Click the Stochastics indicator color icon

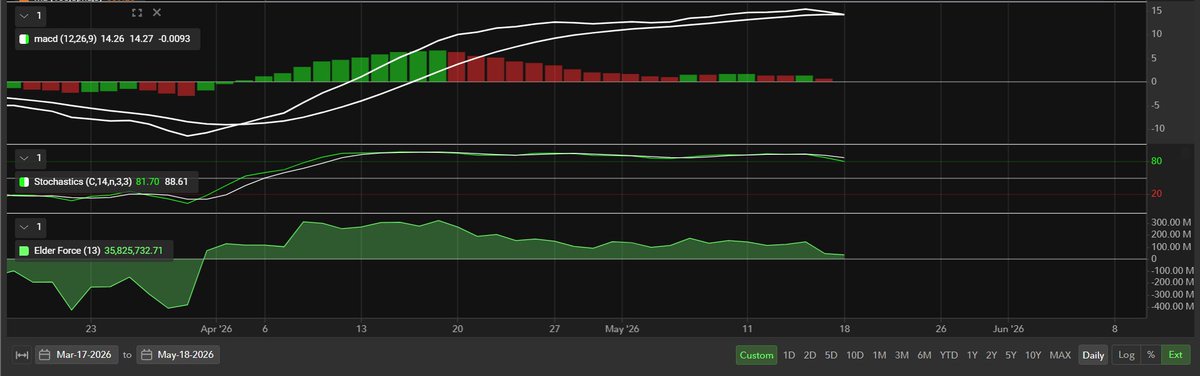pyautogui.click(x=24, y=183)
